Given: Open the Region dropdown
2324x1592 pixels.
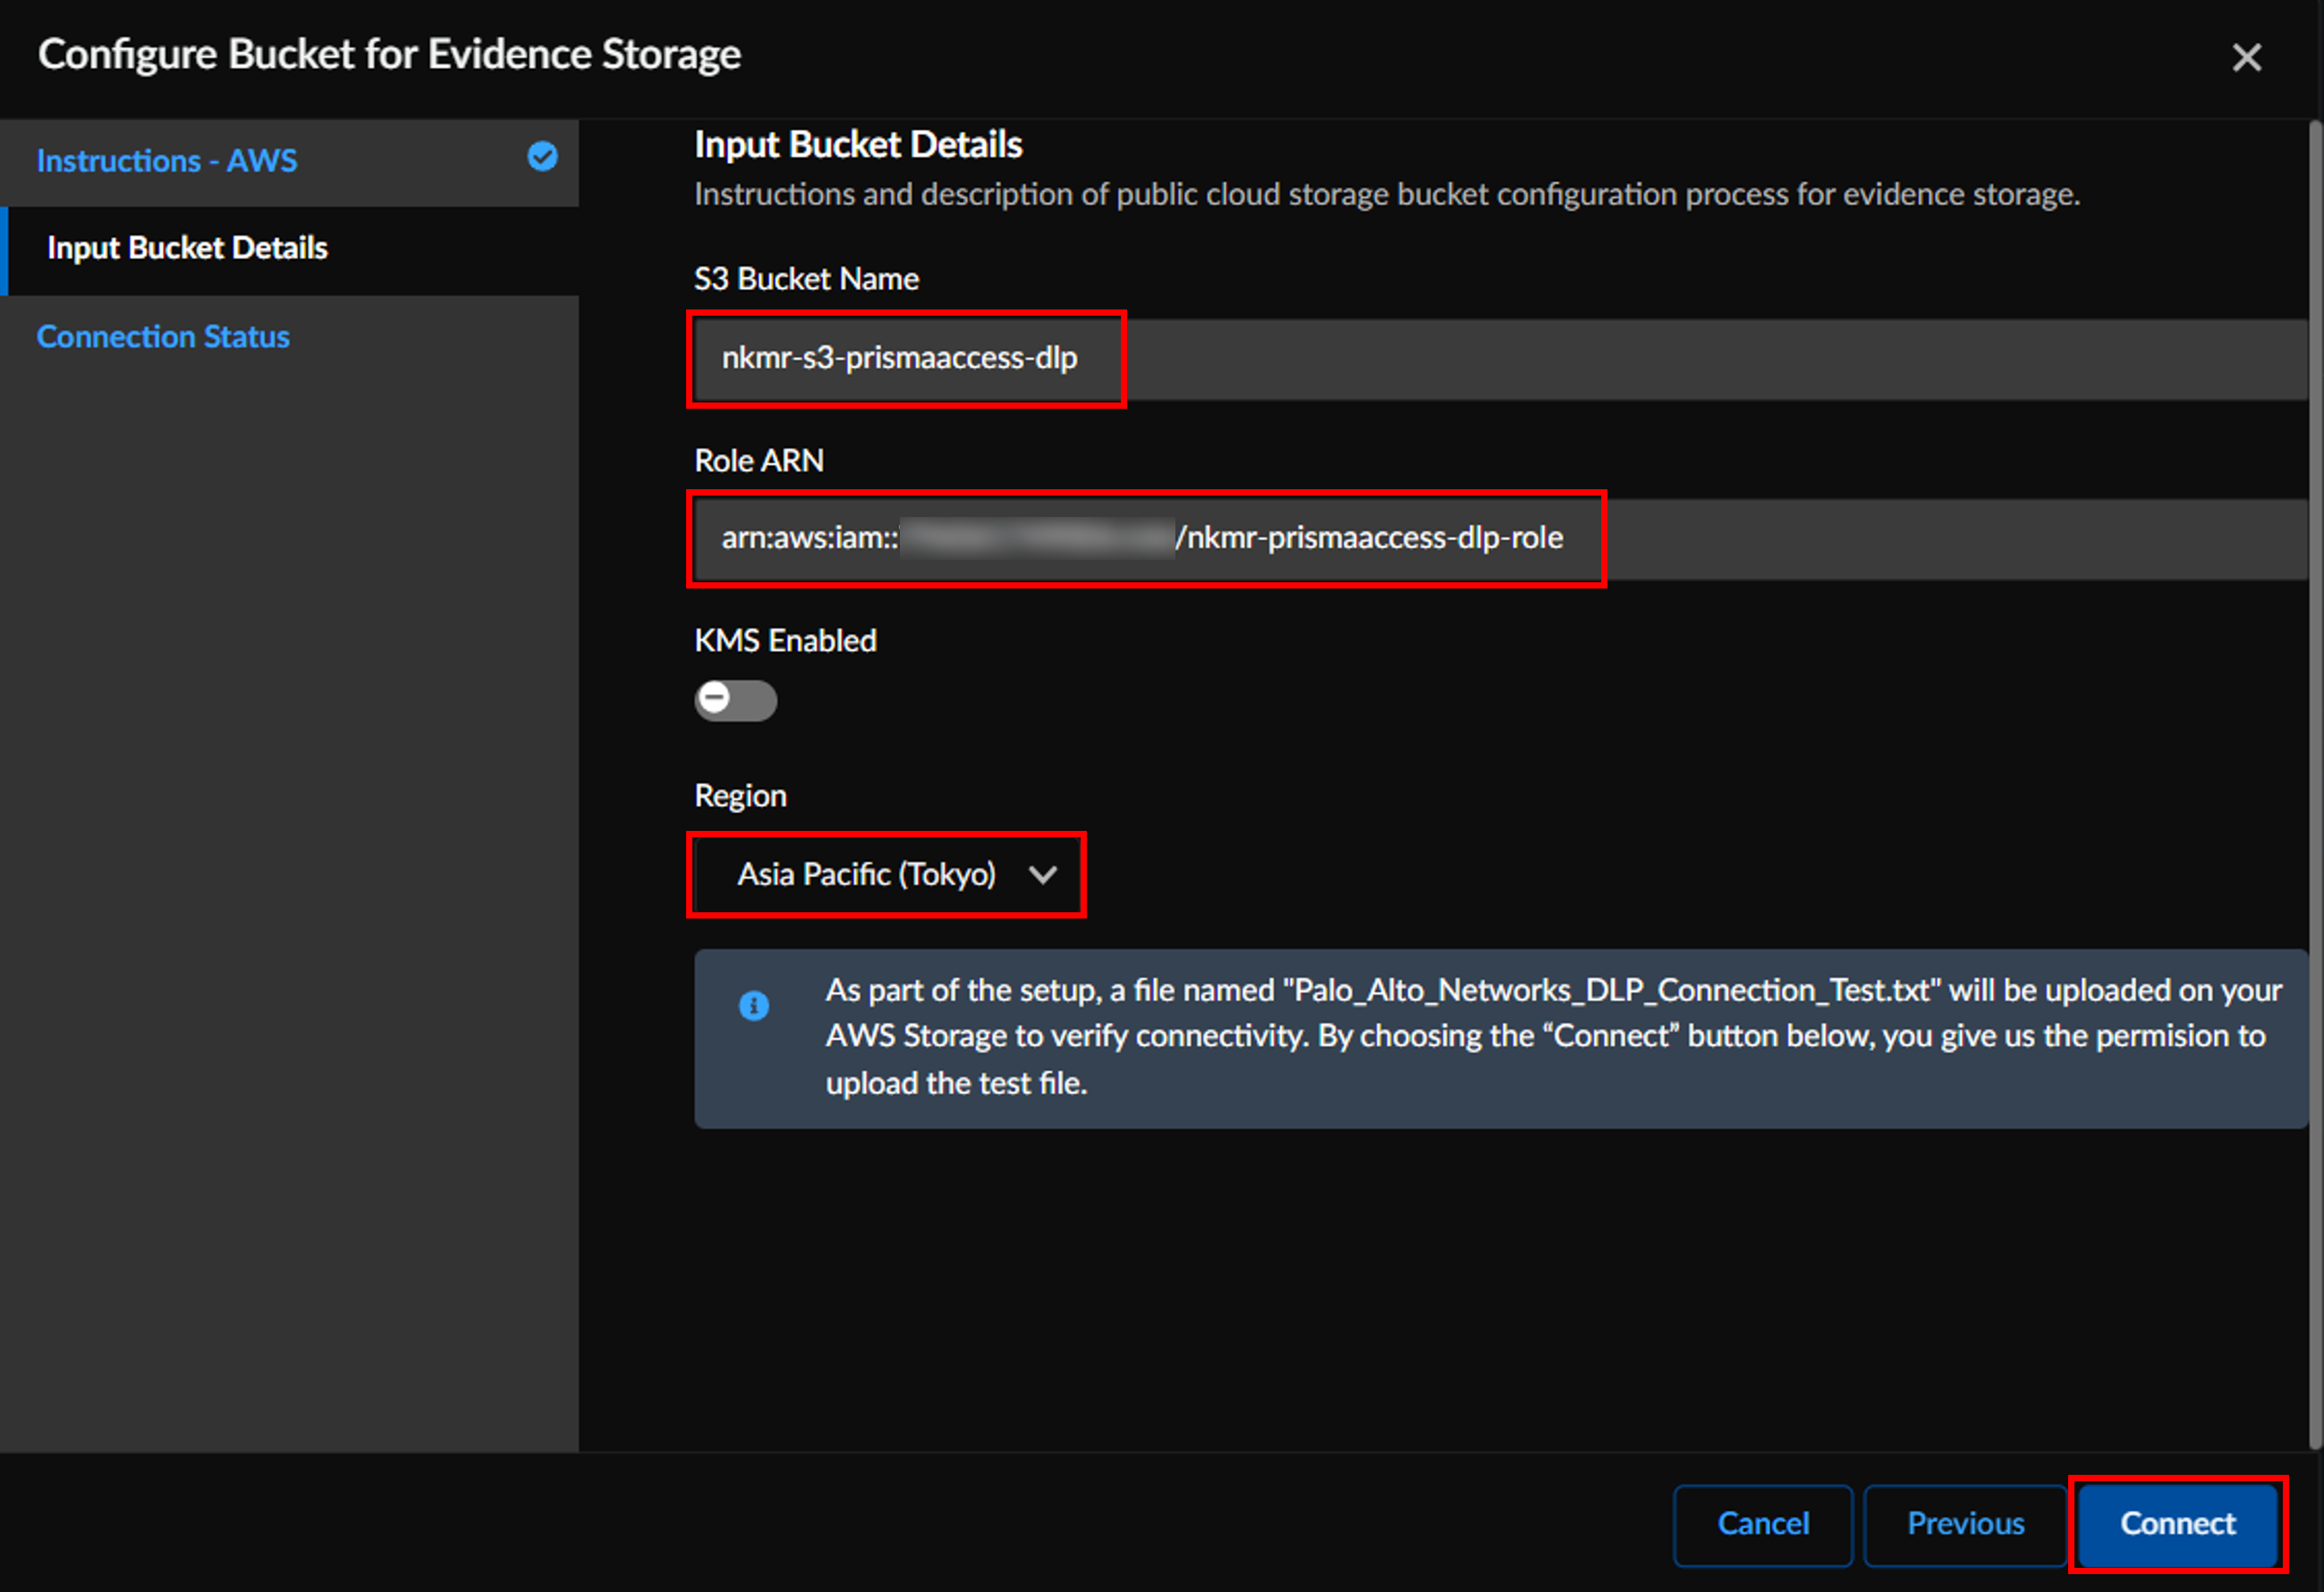Looking at the screenshot, I should 886,875.
